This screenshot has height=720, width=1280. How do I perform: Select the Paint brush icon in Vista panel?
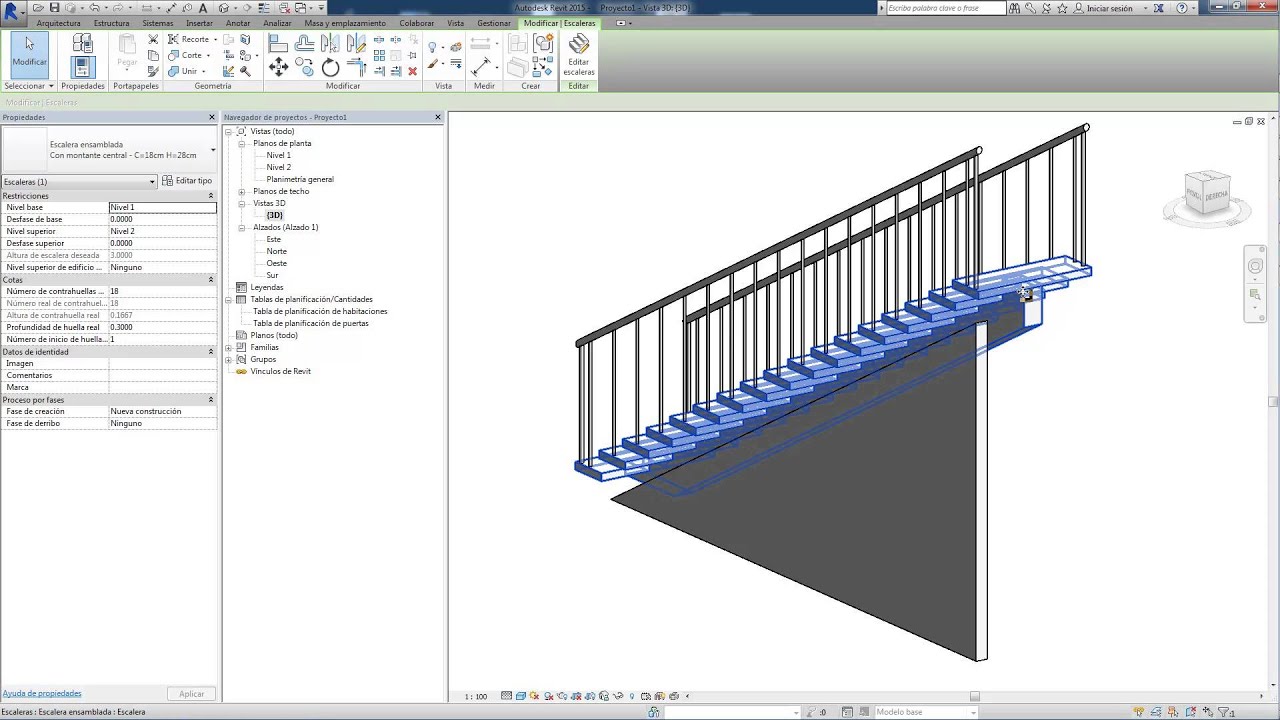click(432, 64)
